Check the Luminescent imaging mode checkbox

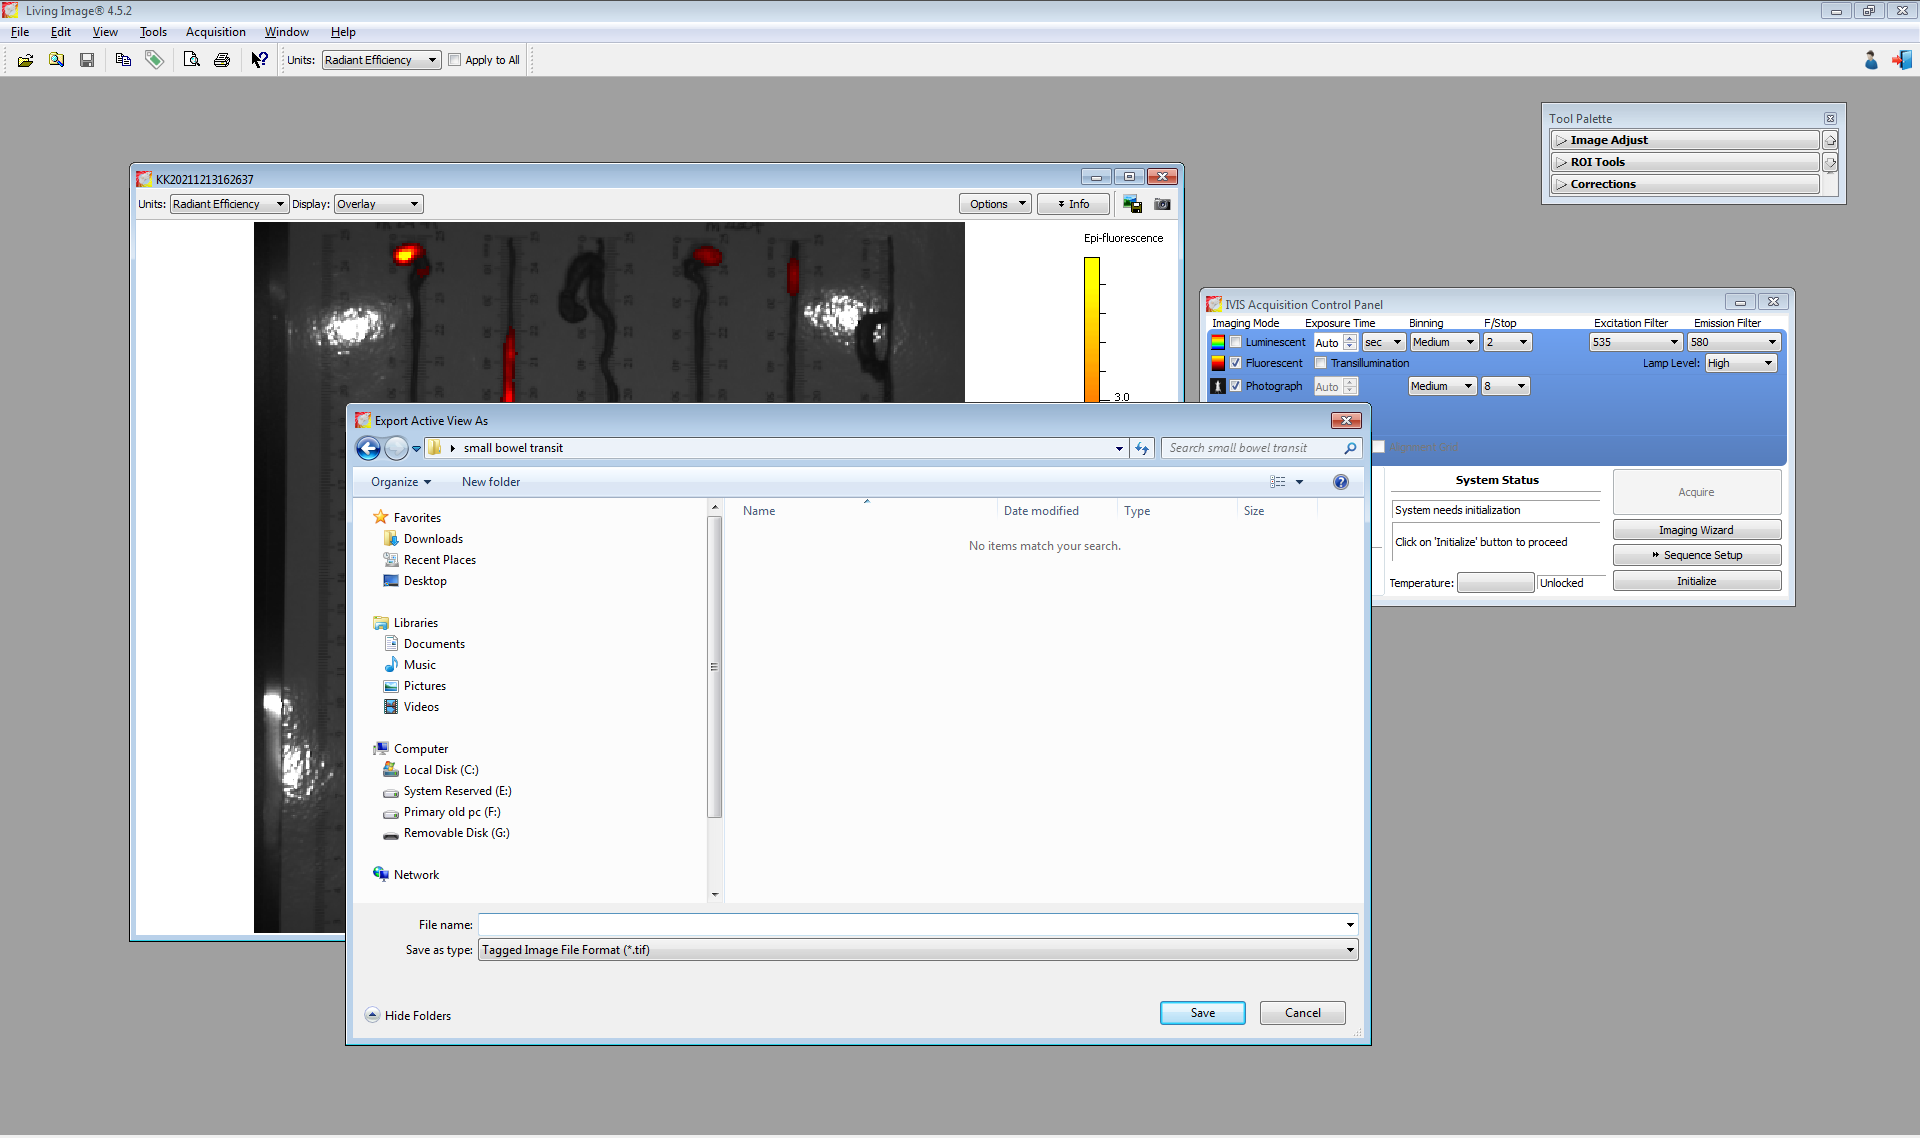point(1236,342)
